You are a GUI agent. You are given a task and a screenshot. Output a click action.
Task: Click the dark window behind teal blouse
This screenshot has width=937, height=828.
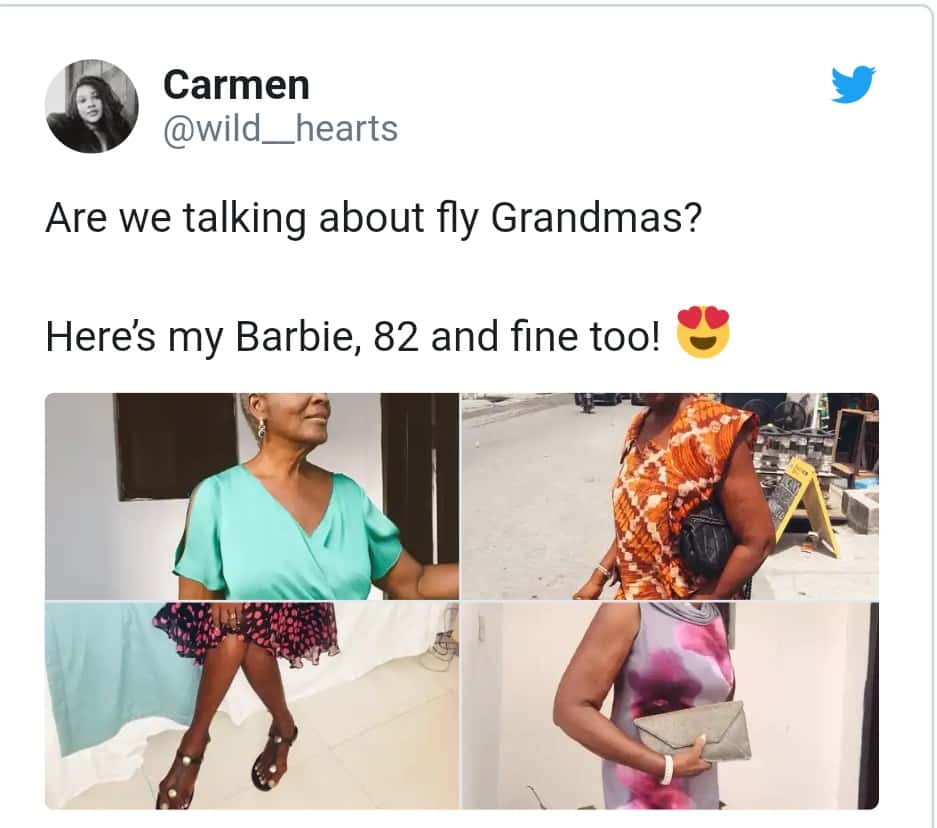click(x=176, y=445)
